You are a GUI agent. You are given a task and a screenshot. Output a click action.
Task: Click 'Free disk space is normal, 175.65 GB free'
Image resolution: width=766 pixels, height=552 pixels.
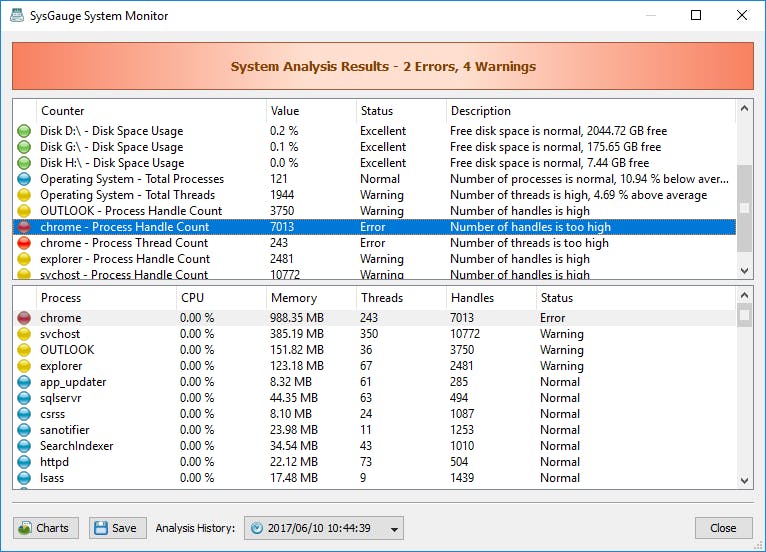tap(555, 147)
